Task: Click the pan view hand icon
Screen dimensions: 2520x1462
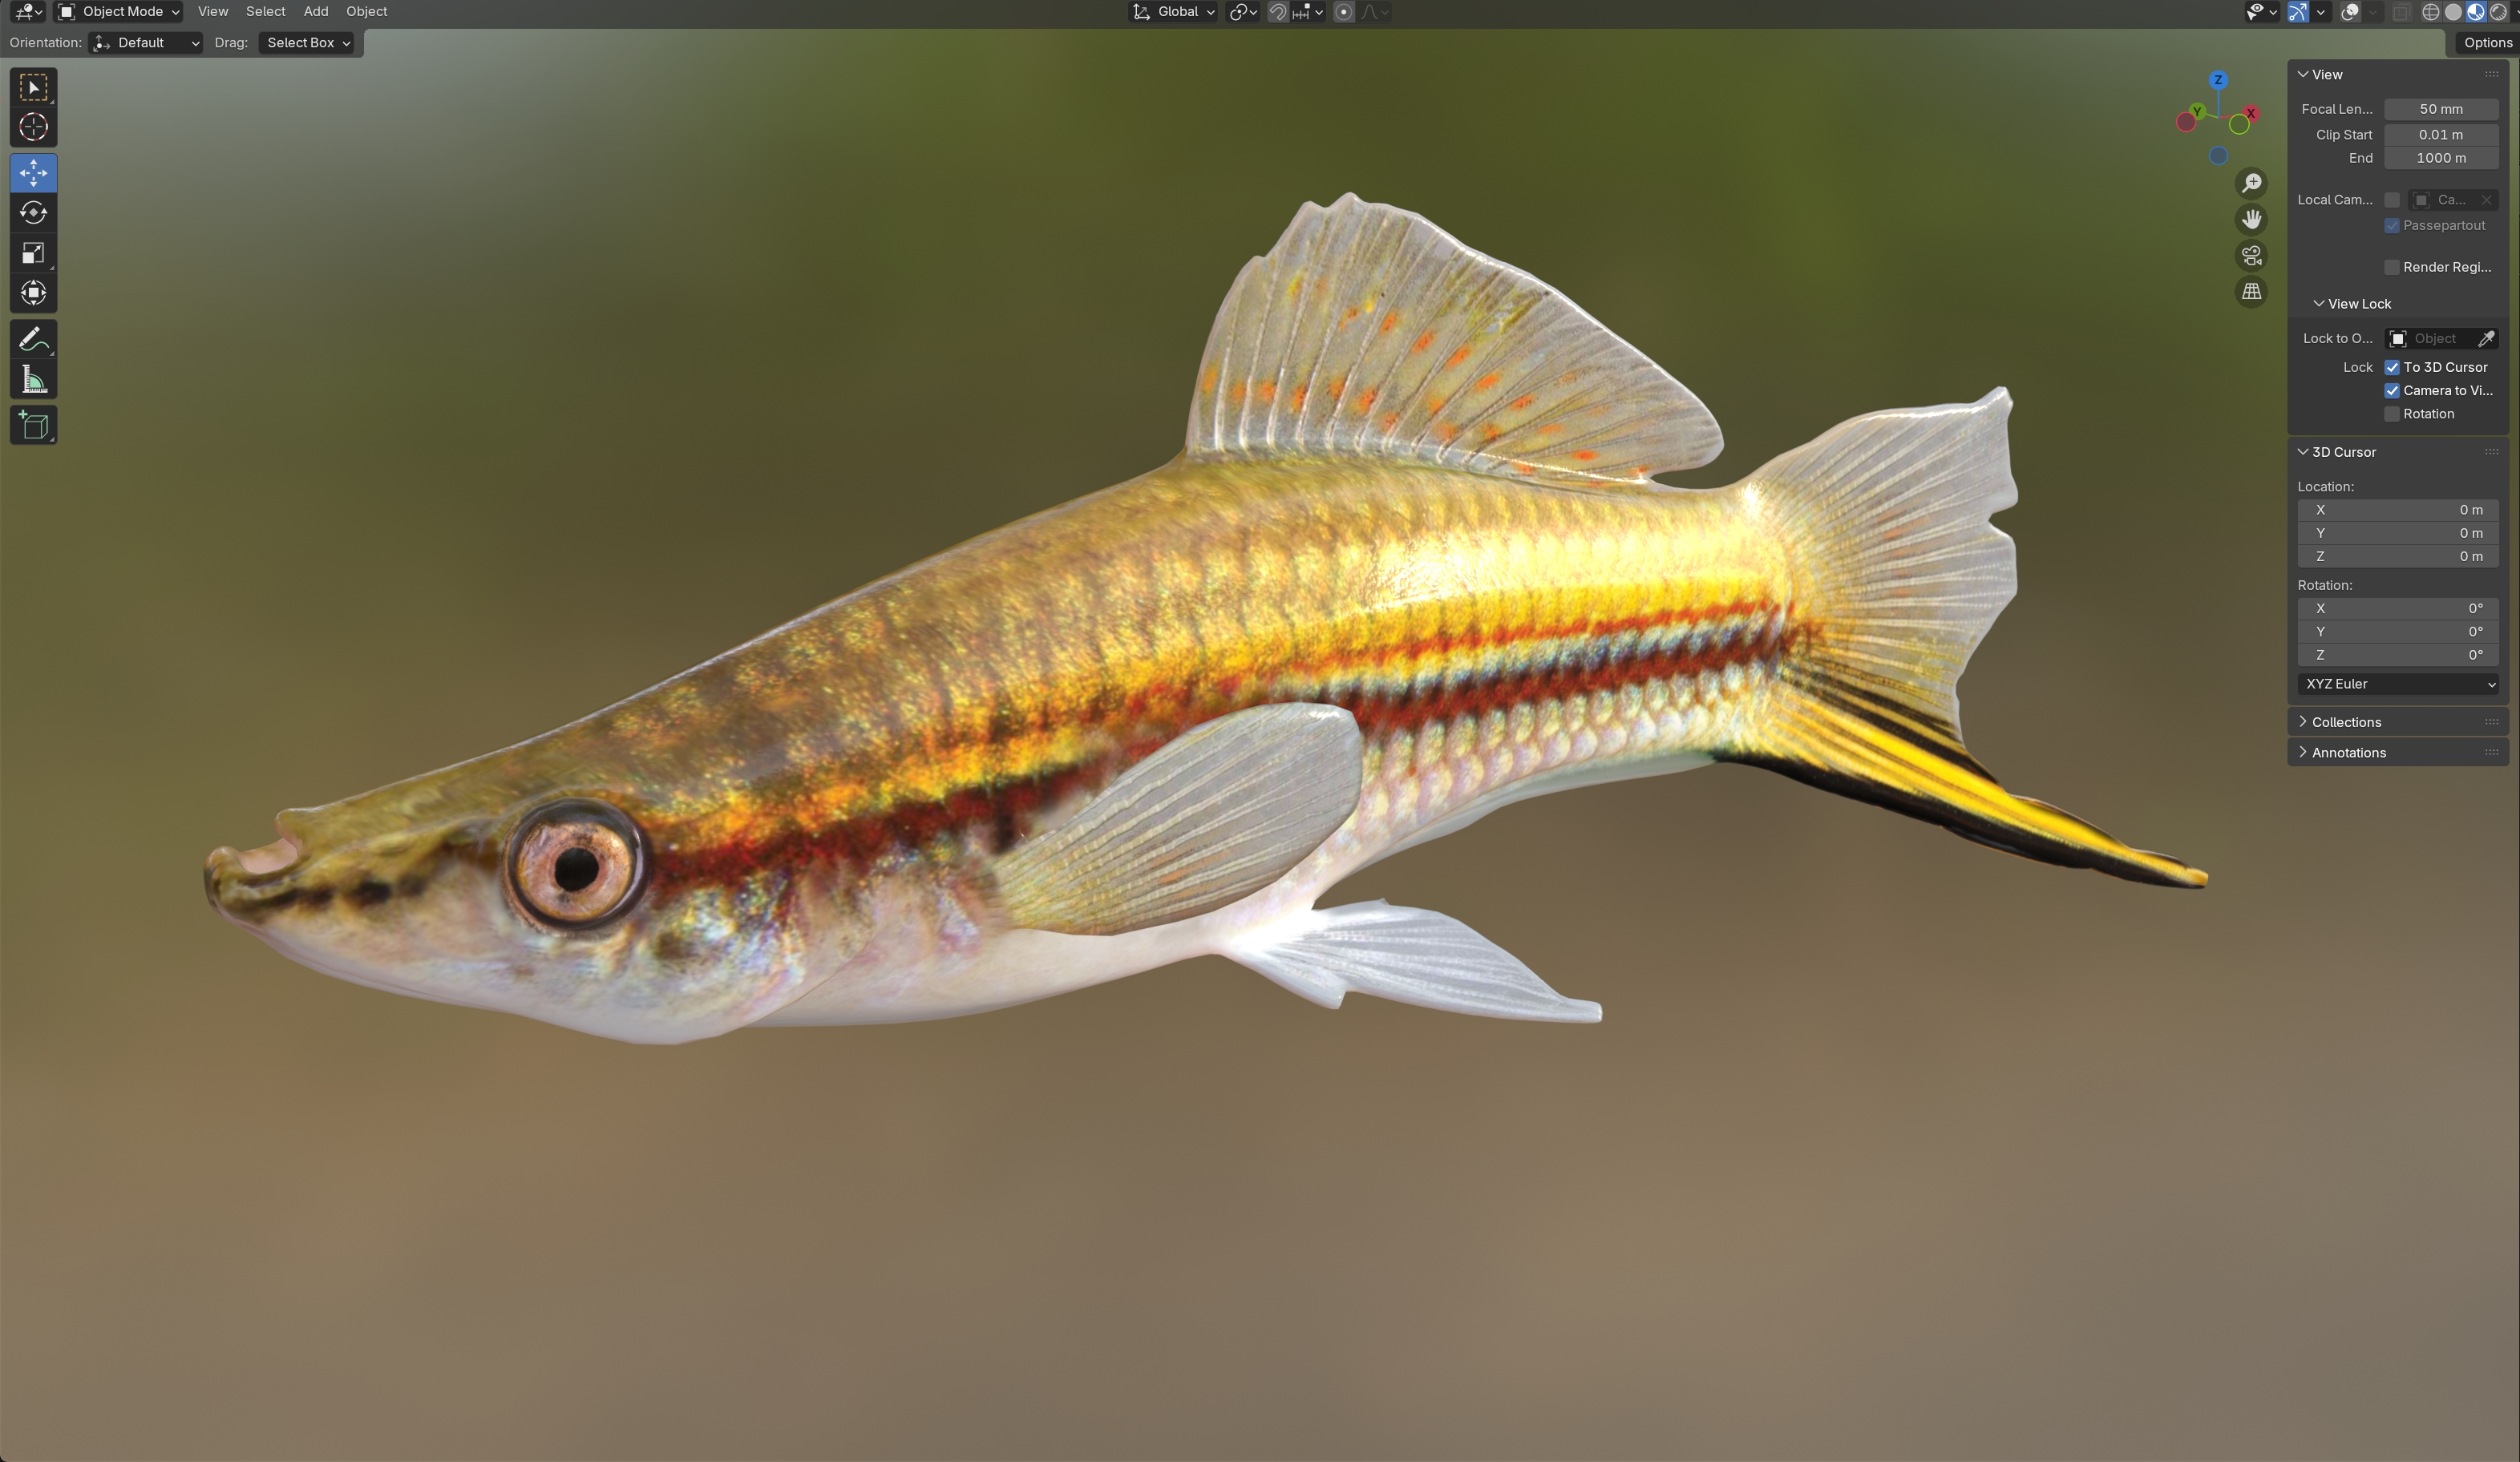Action: pyautogui.click(x=2251, y=220)
